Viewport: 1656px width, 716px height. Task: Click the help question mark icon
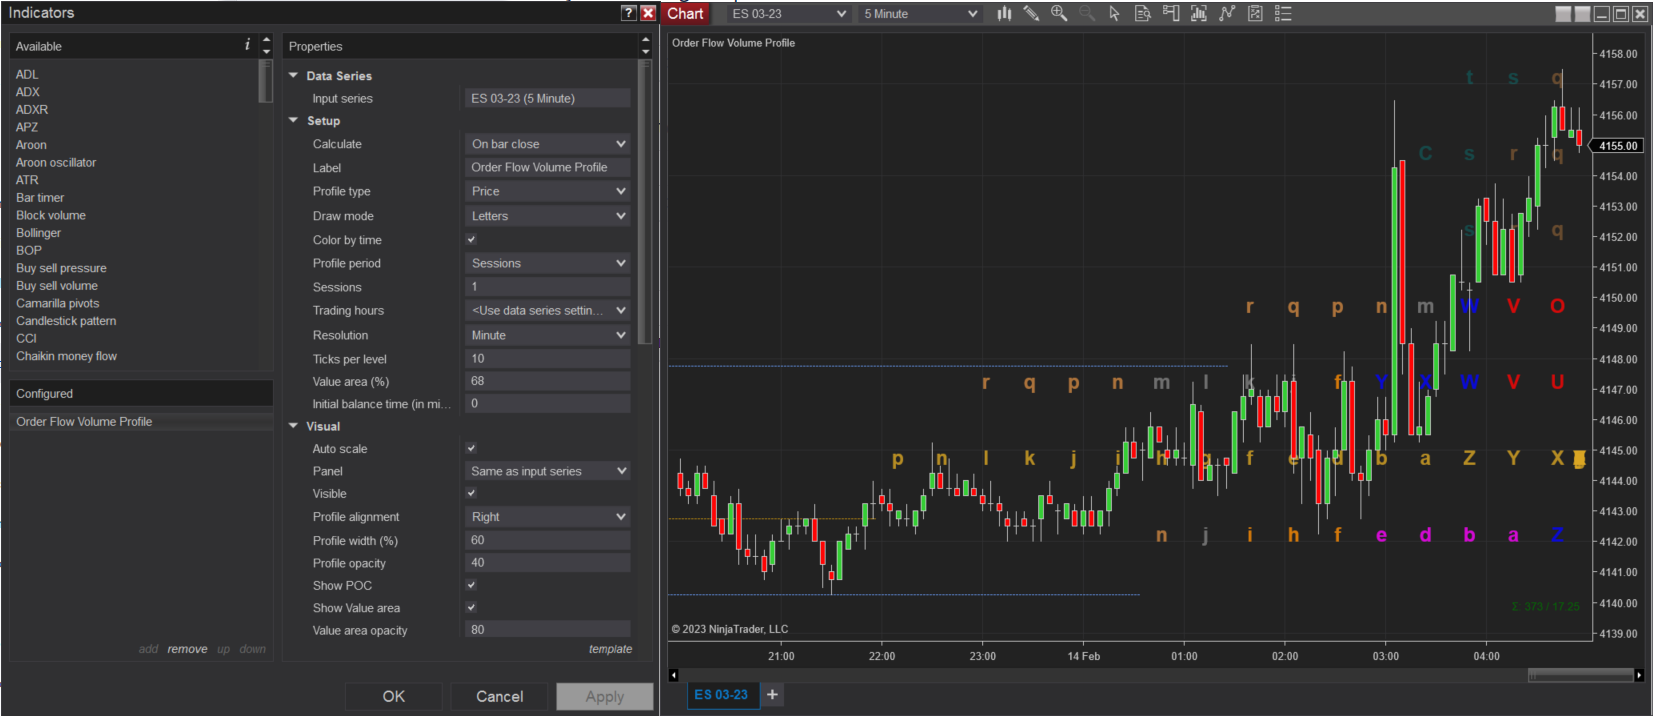click(x=628, y=13)
